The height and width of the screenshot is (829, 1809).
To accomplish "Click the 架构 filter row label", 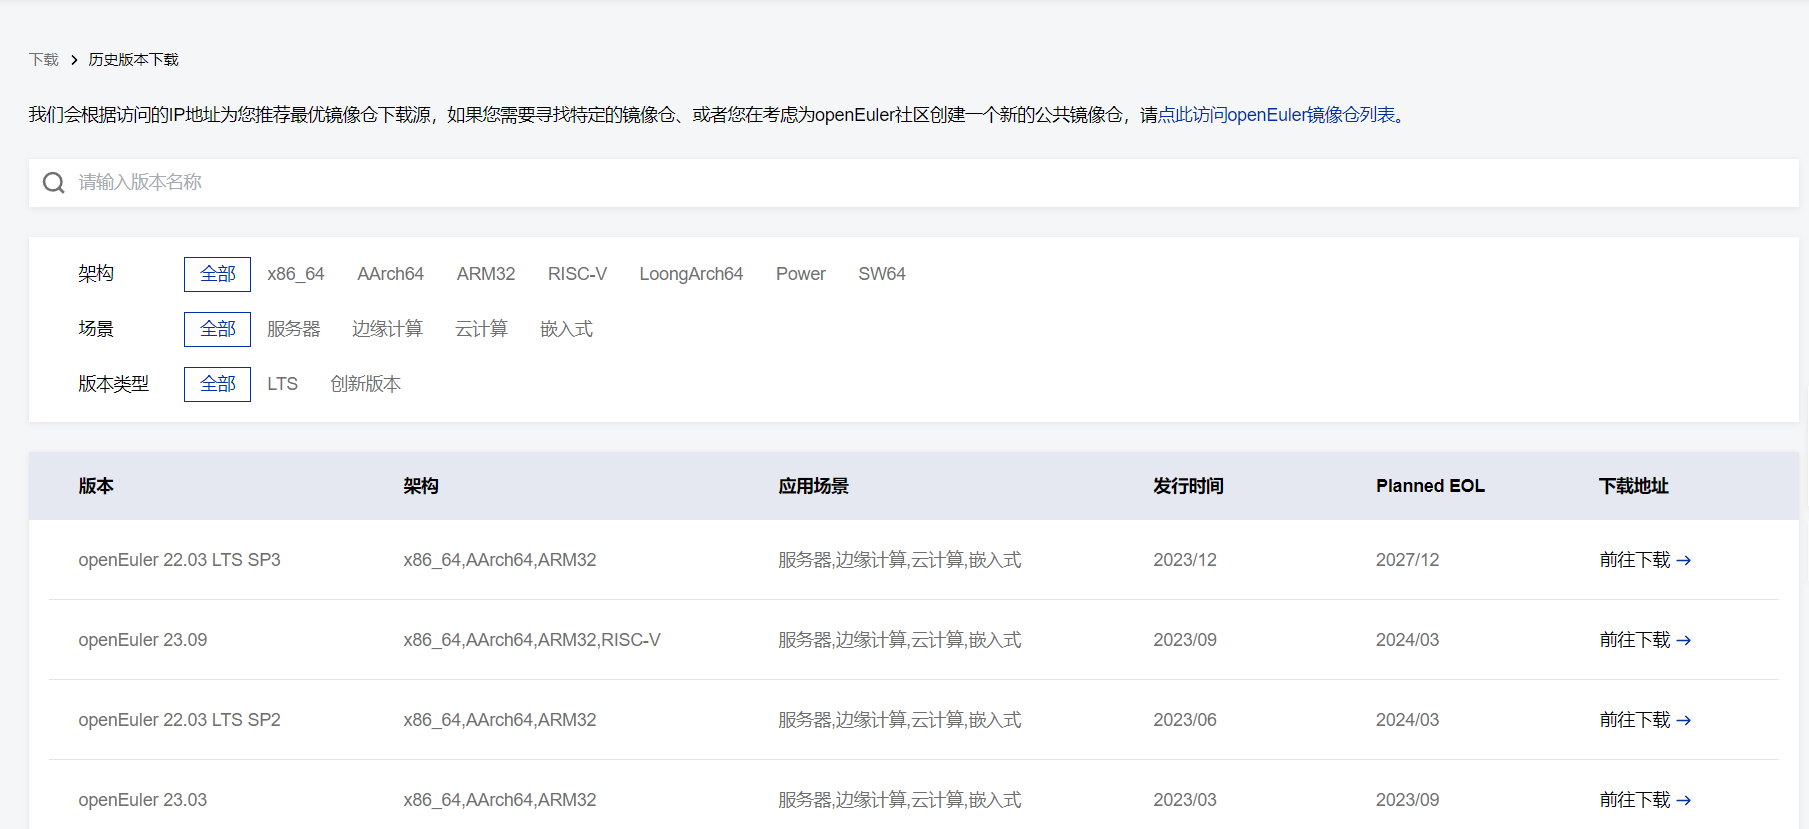I will click(96, 274).
